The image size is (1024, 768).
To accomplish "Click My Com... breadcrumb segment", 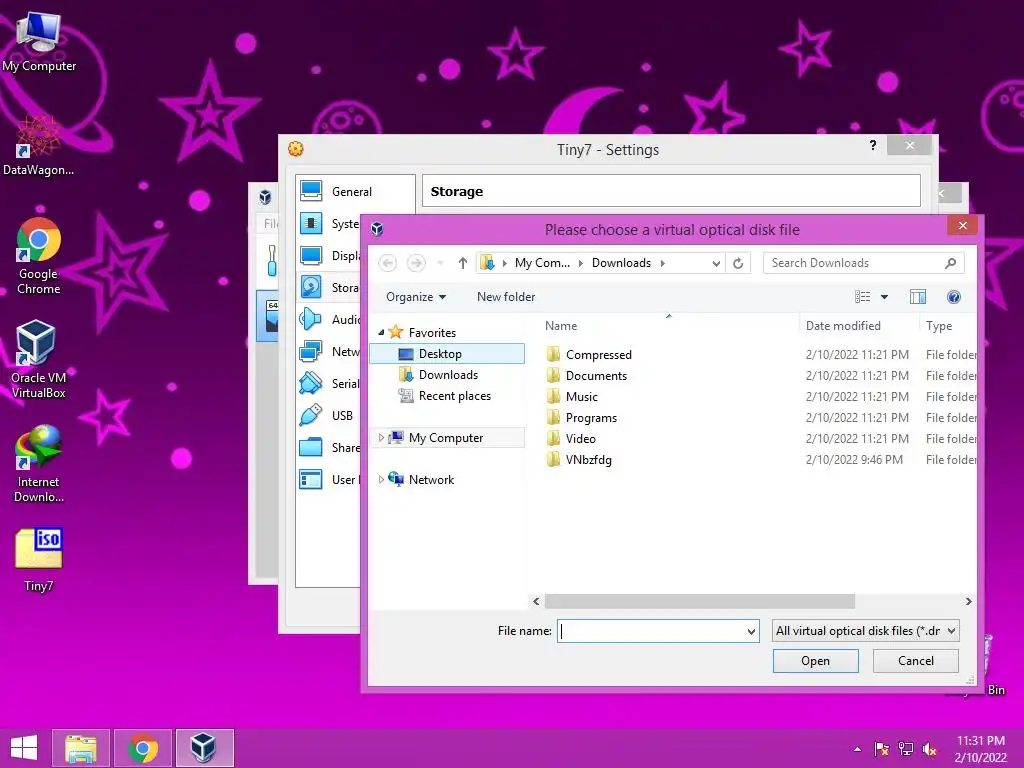I will [542, 263].
